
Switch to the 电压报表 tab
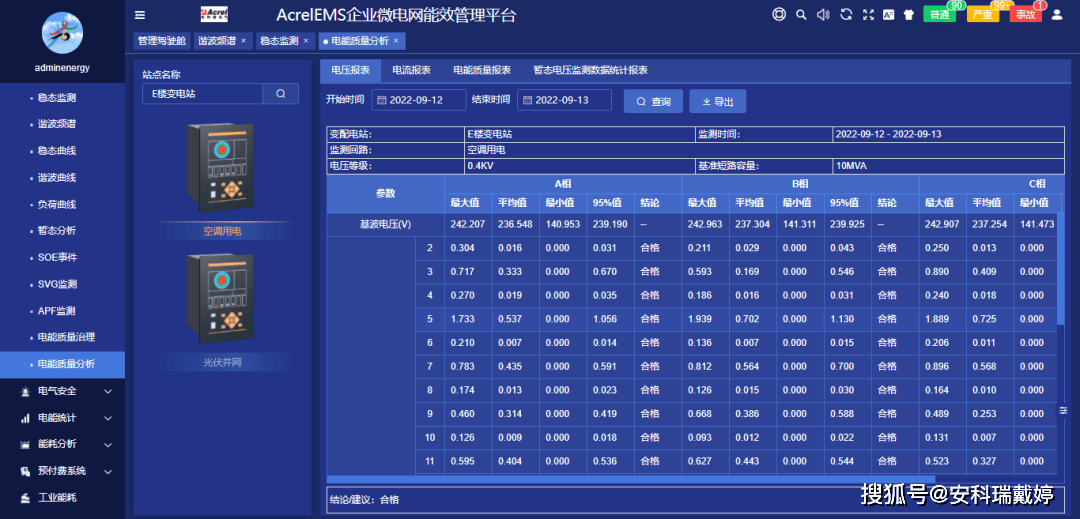click(x=351, y=70)
